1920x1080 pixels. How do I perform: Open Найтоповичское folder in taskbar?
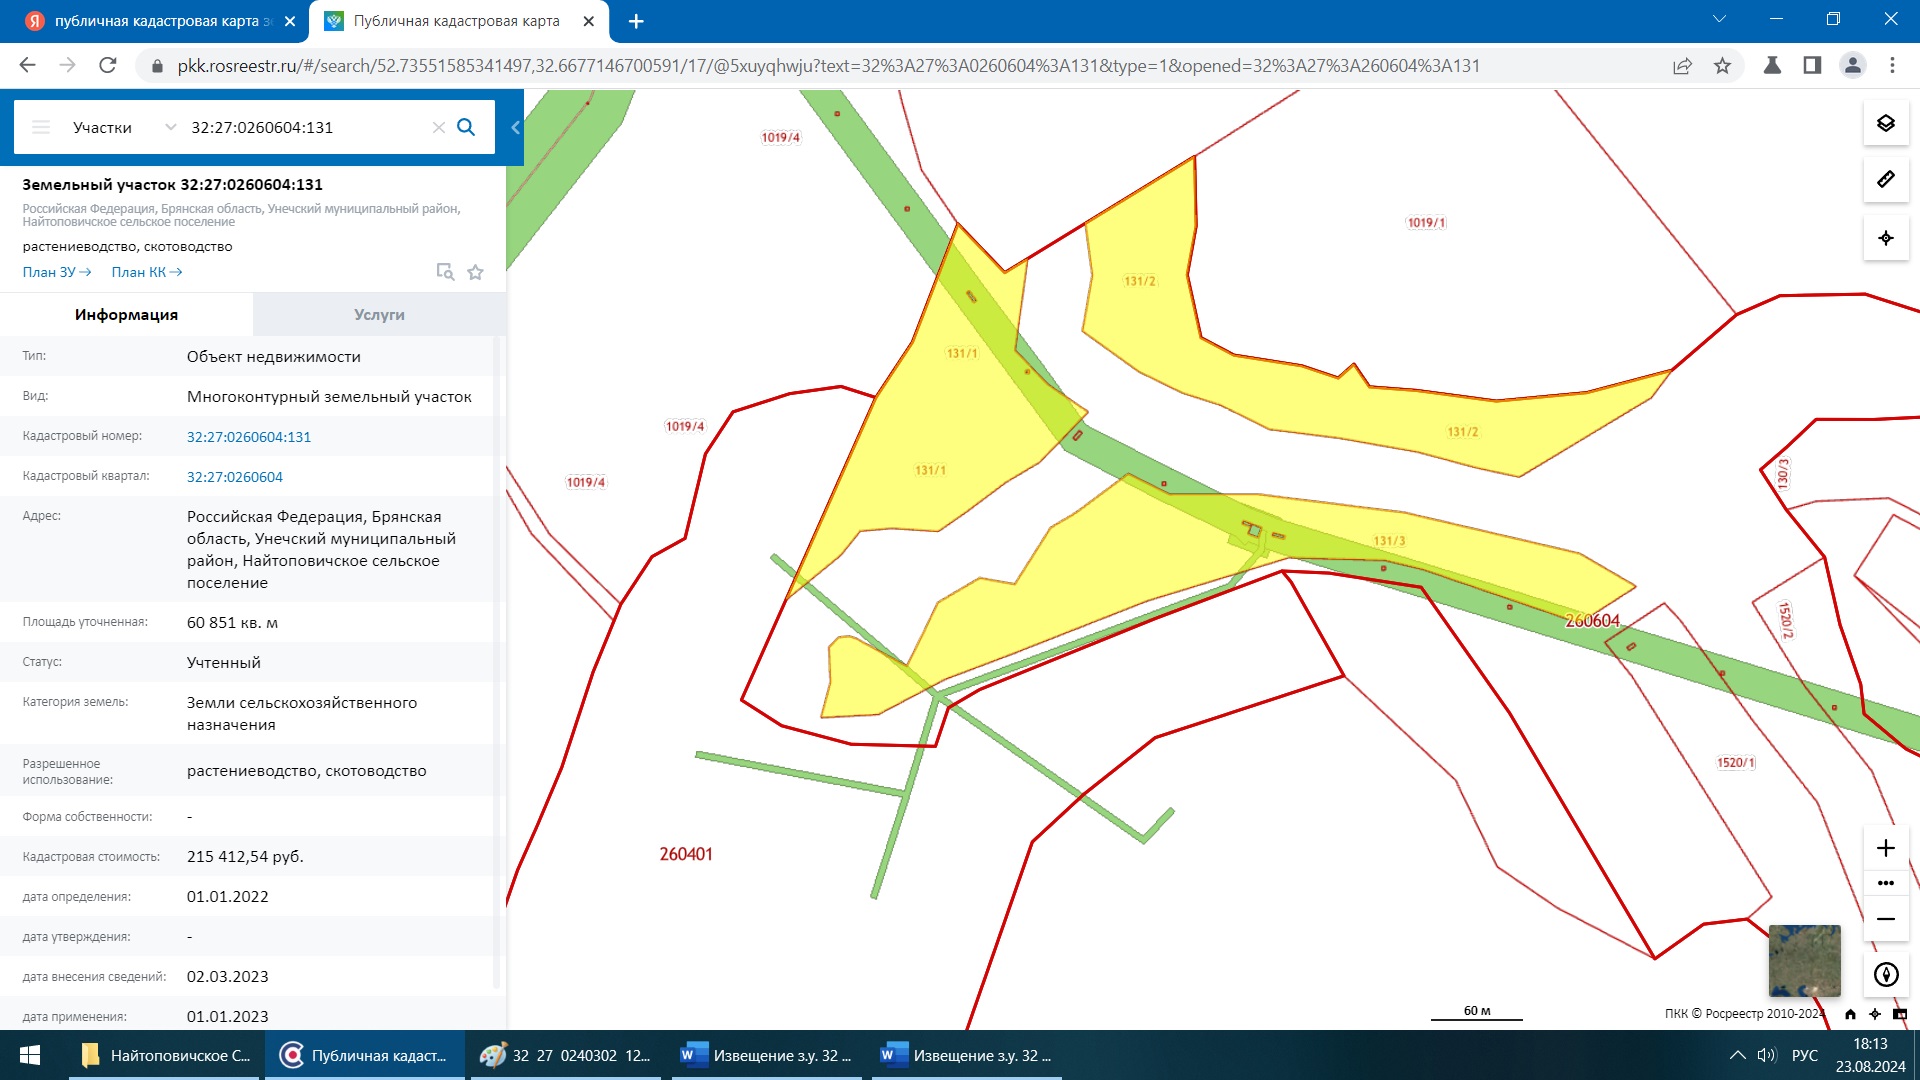tap(165, 1055)
